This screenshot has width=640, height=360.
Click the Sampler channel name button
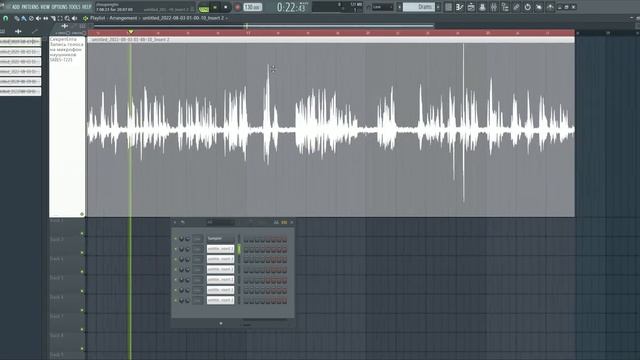[x=220, y=239]
